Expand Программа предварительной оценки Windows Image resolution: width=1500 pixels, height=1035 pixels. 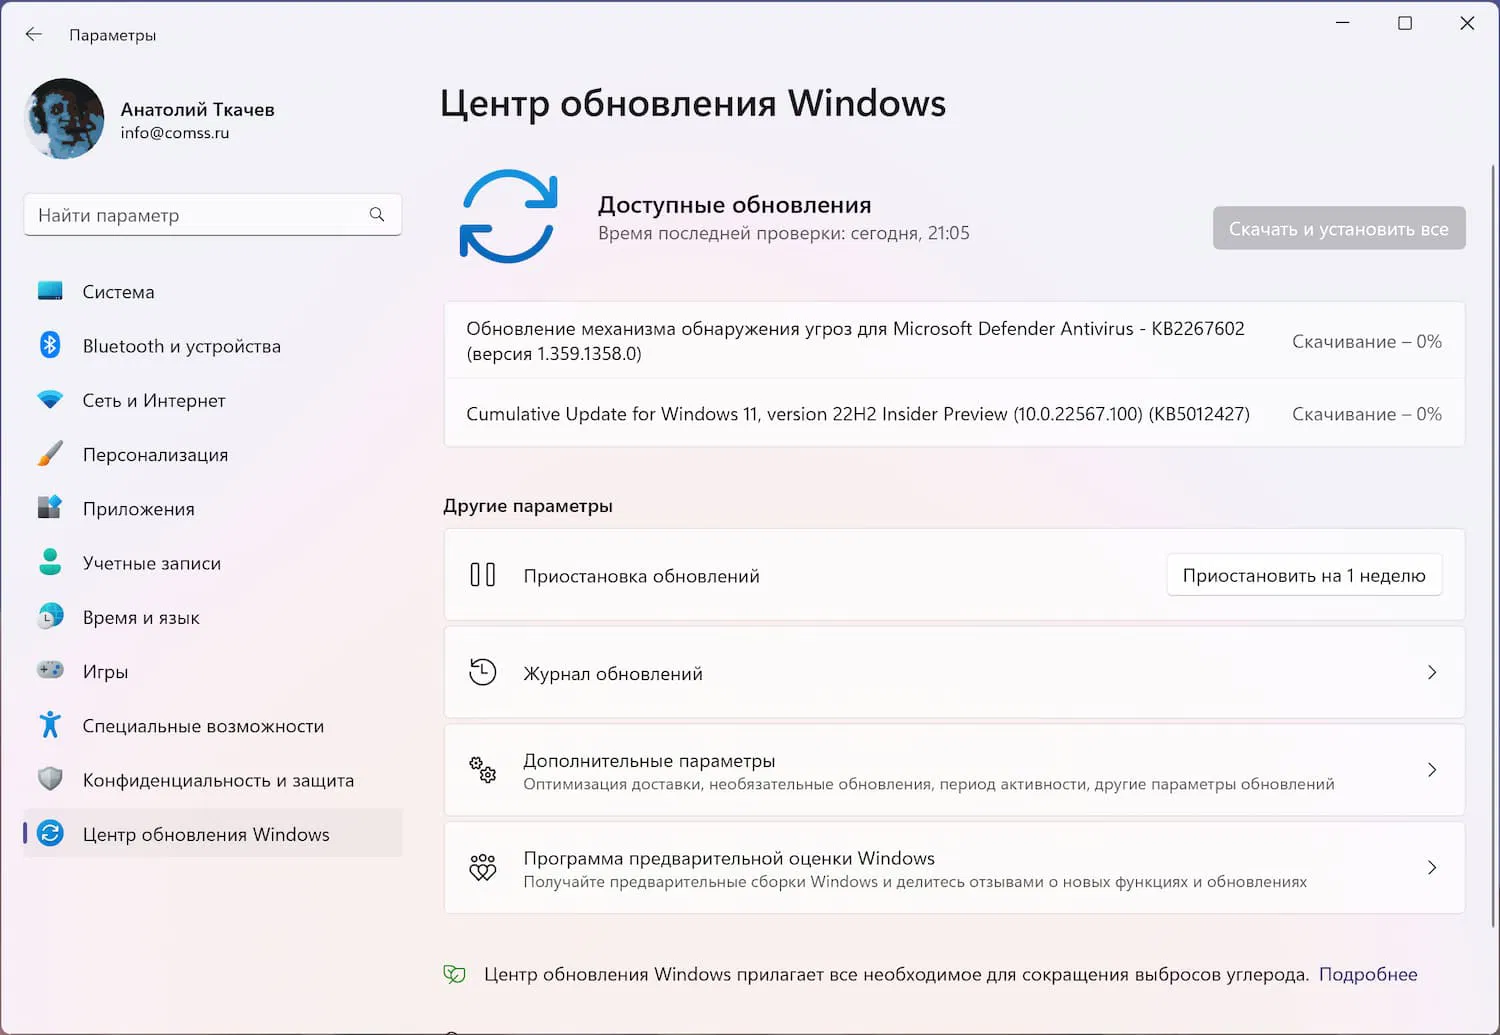coord(1432,868)
